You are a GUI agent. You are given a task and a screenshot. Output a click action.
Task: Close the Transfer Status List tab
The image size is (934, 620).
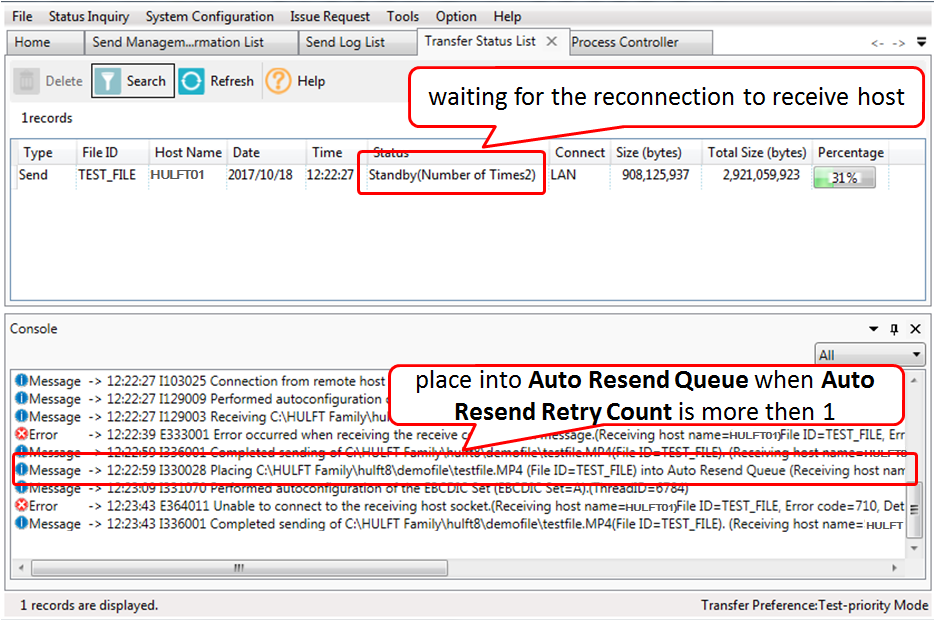[551, 41]
